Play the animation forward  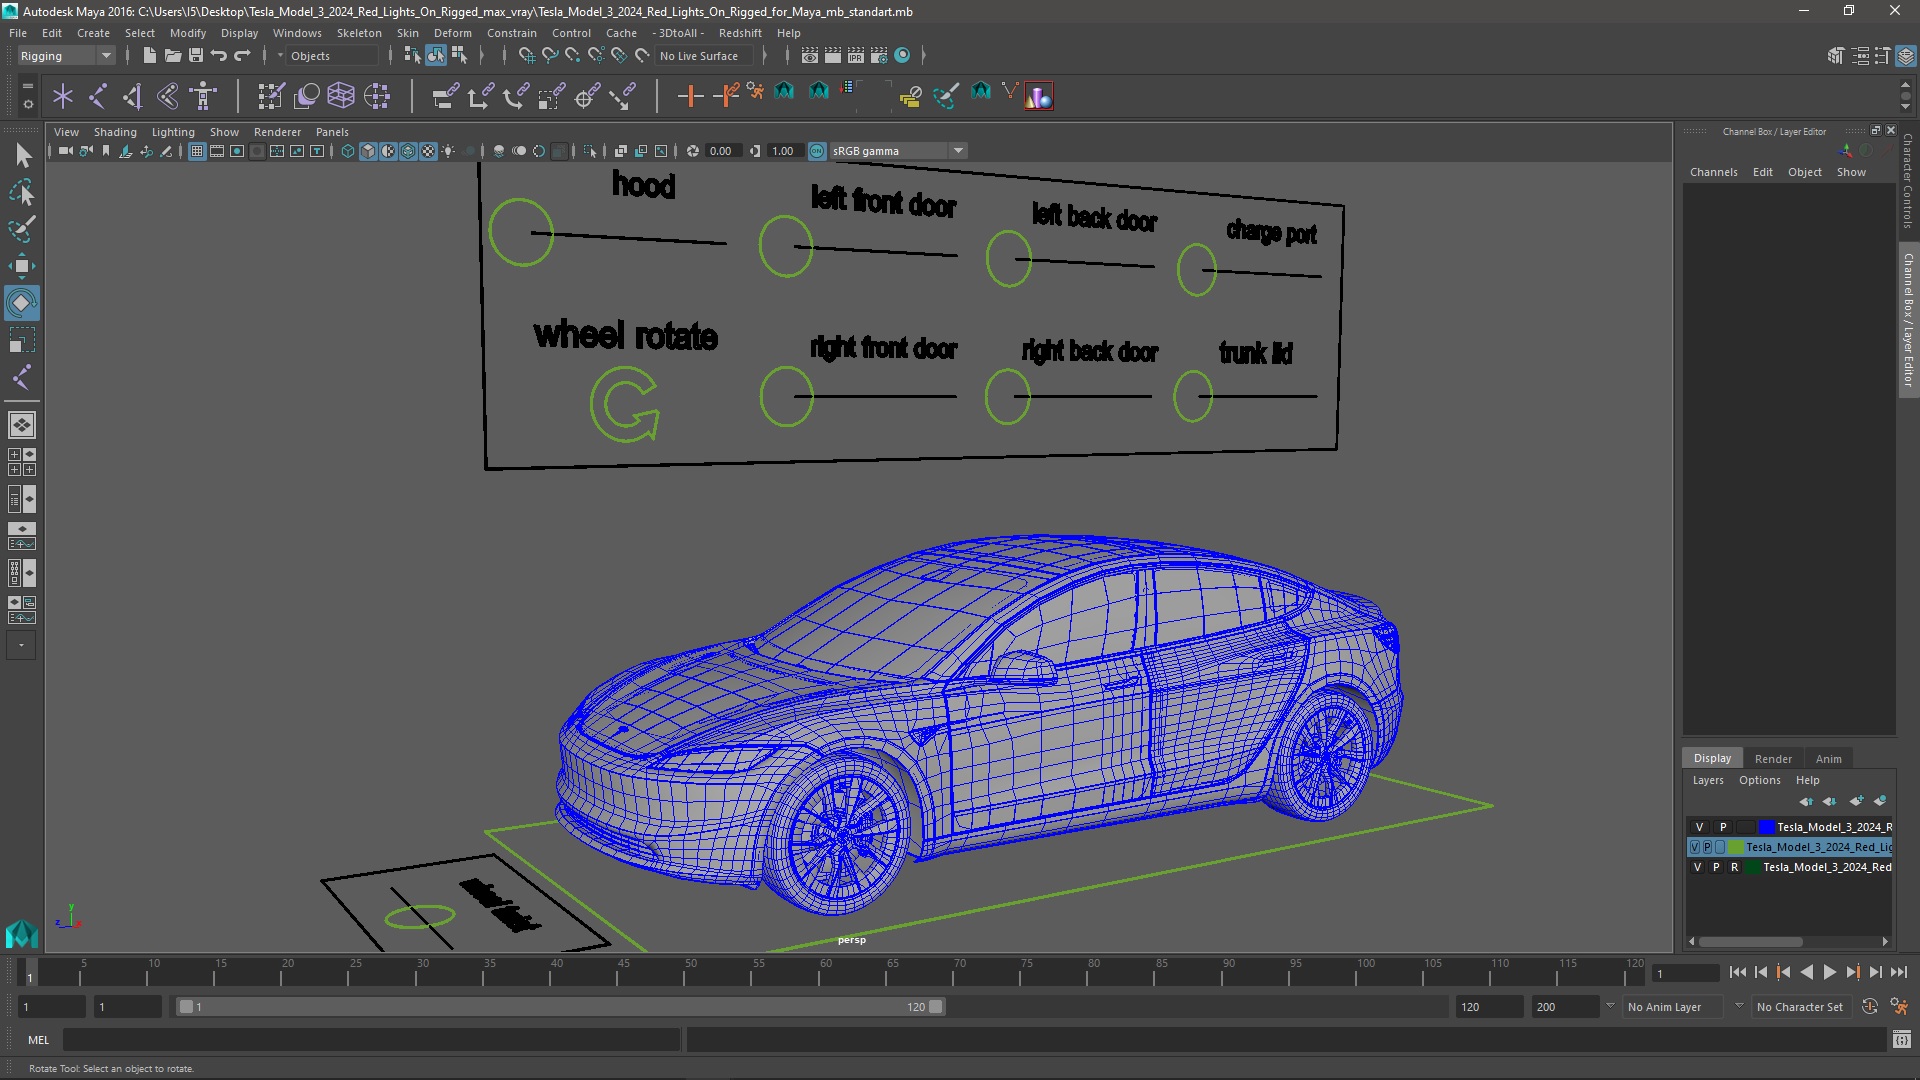click(1829, 972)
